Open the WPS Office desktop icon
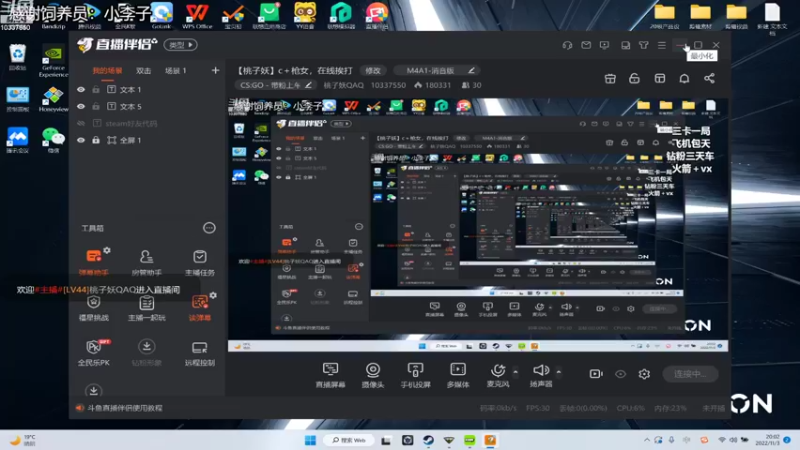Viewport: 800px width, 450px height. pos(197,15)
